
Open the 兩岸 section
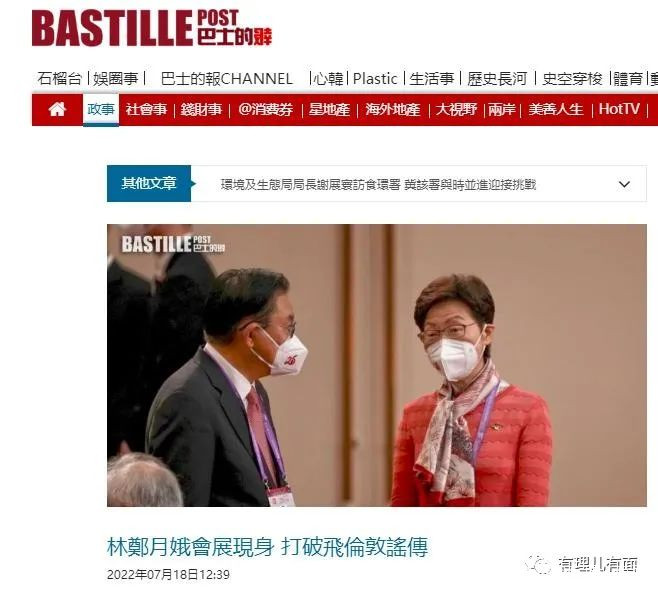502,110
